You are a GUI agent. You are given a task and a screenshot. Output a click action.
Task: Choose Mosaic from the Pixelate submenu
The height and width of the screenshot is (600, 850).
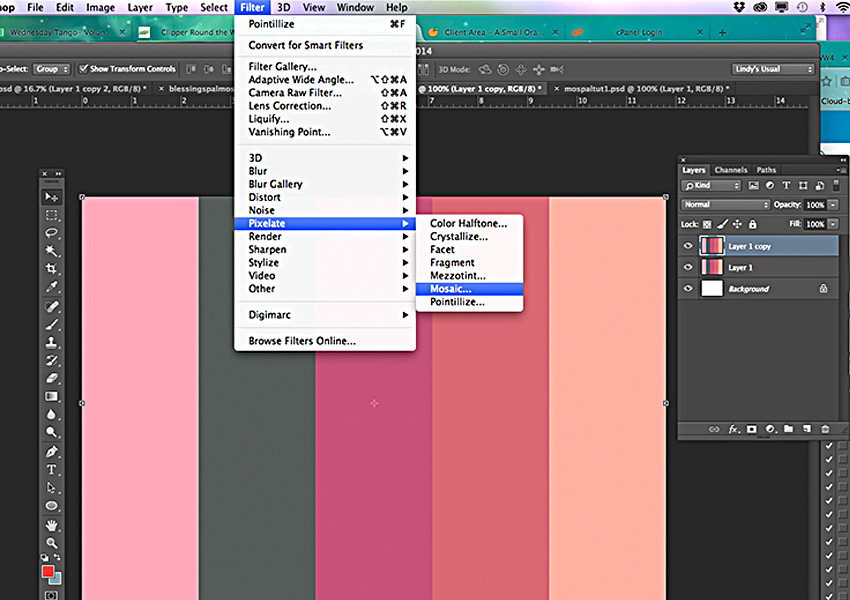coord(455,288)
